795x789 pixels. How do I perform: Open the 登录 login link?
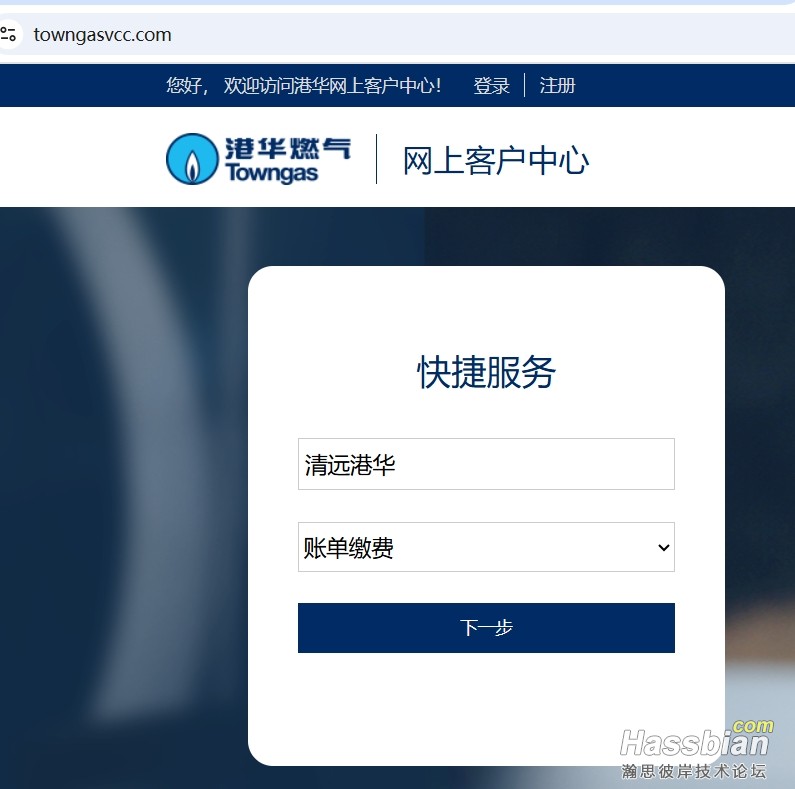pyautogui.click(x=491, y=85)
